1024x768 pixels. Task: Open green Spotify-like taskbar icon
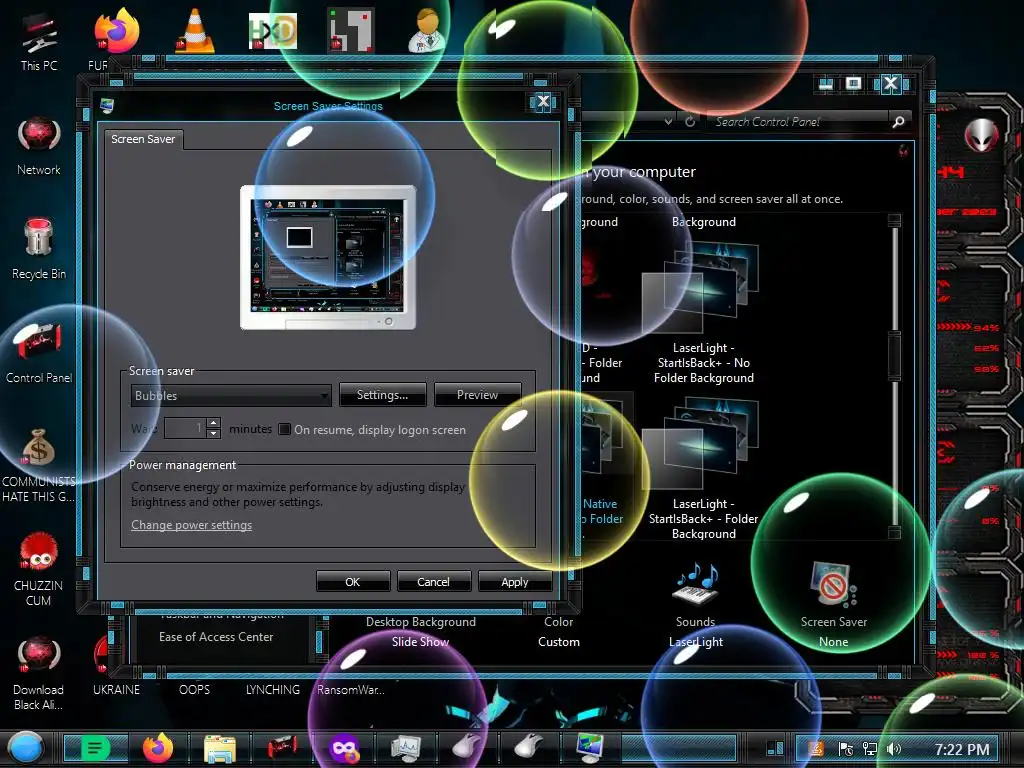(95, 748)
